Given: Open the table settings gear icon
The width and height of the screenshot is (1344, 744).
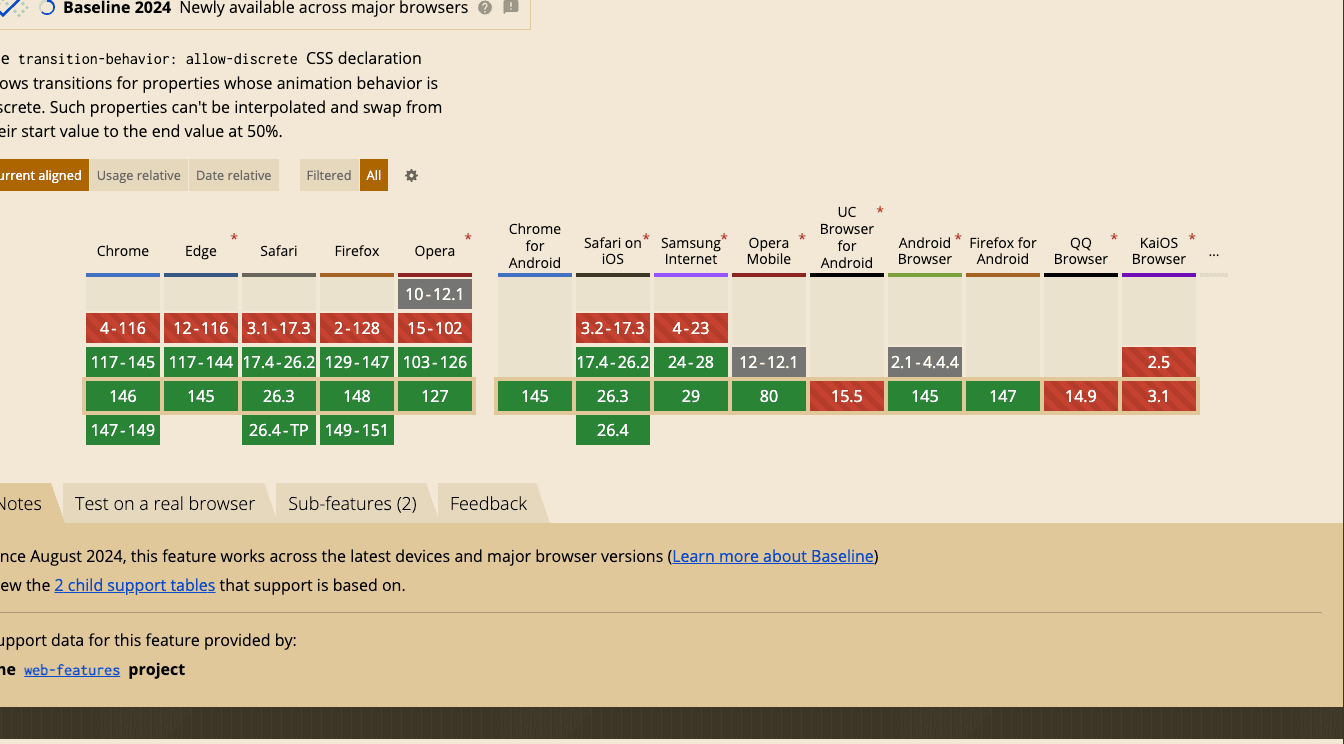Looking at the screenshot, I should [411, 175].
